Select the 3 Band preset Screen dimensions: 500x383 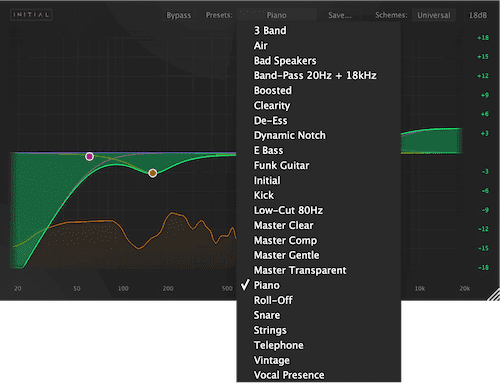[x=318, y=31]
